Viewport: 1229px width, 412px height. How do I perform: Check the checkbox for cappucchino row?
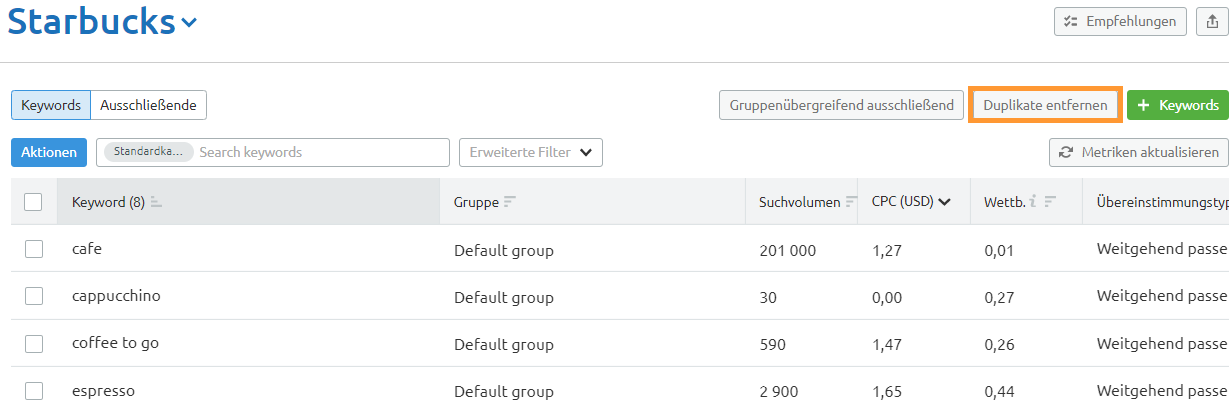(x=33, y=296)
